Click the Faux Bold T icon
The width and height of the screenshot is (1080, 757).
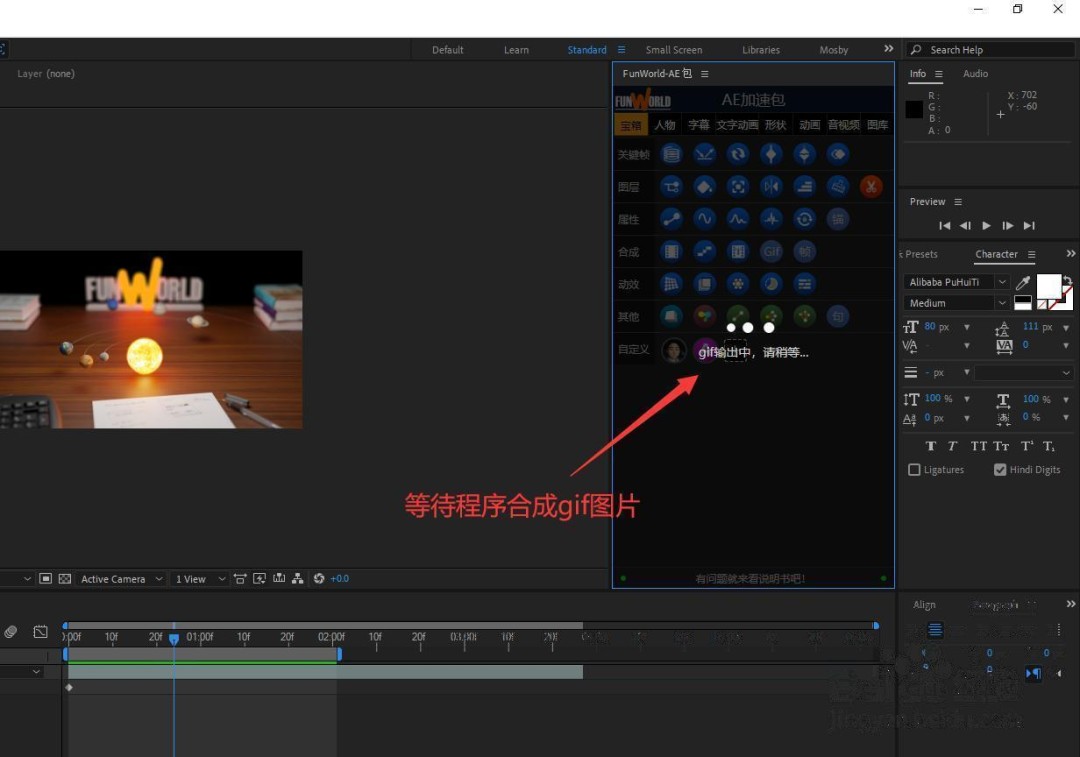[x=931, y=446]
